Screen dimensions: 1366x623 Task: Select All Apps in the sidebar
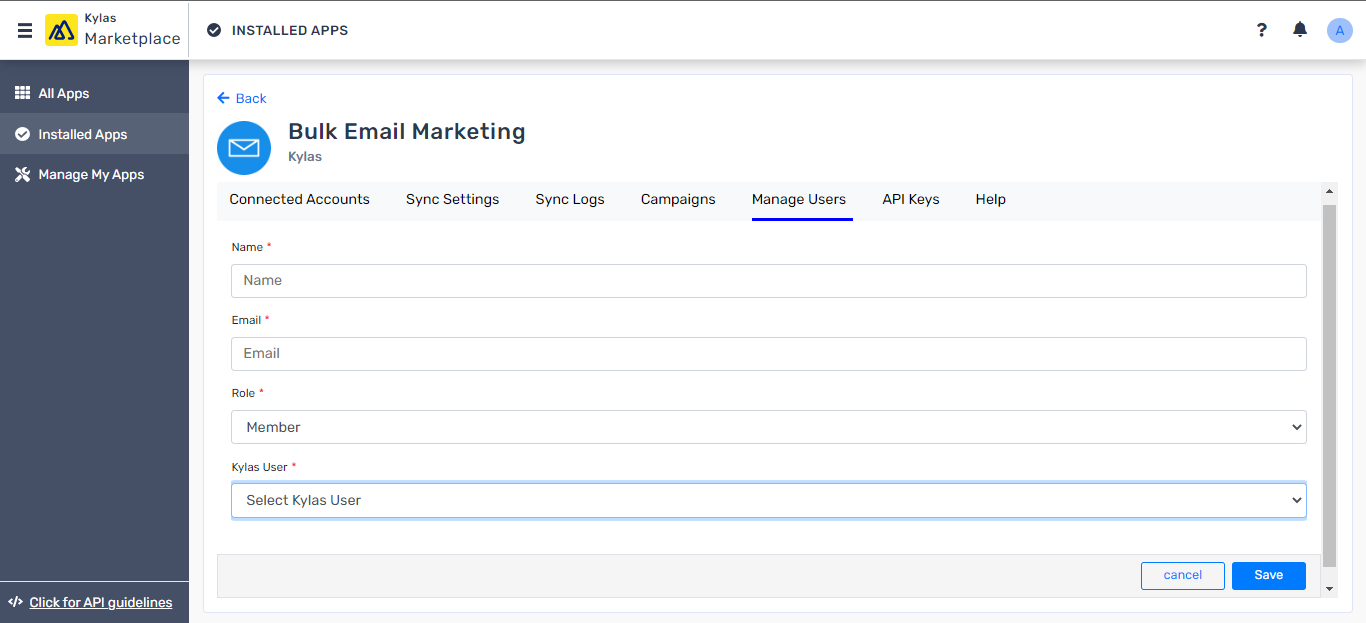pos(64,93)
